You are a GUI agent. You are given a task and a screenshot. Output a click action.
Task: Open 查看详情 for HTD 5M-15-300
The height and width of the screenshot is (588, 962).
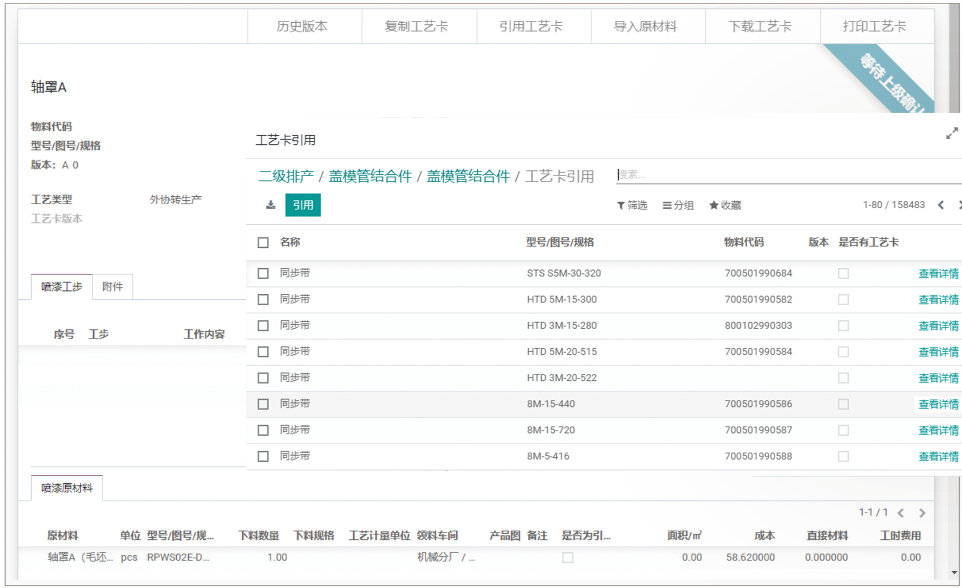(938, 300)
